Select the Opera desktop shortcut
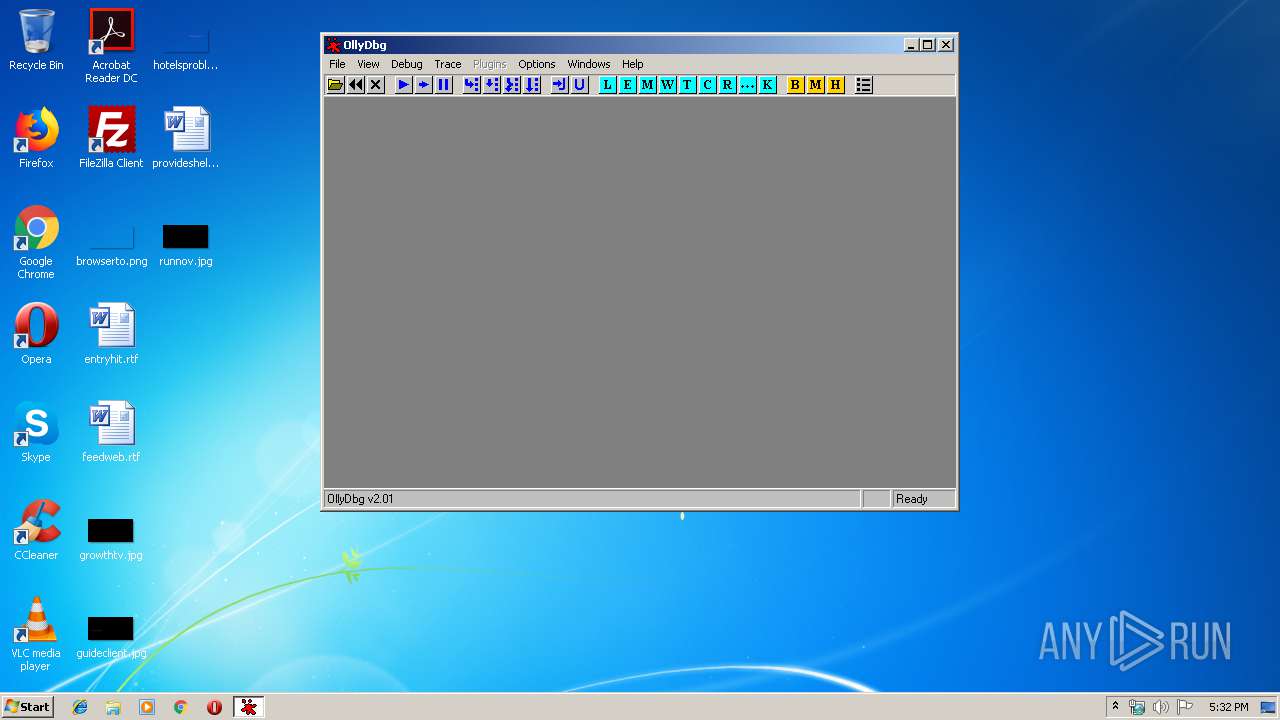This screenshot has height=720, width=1280. pyautogui.click(x=36, y=334)
